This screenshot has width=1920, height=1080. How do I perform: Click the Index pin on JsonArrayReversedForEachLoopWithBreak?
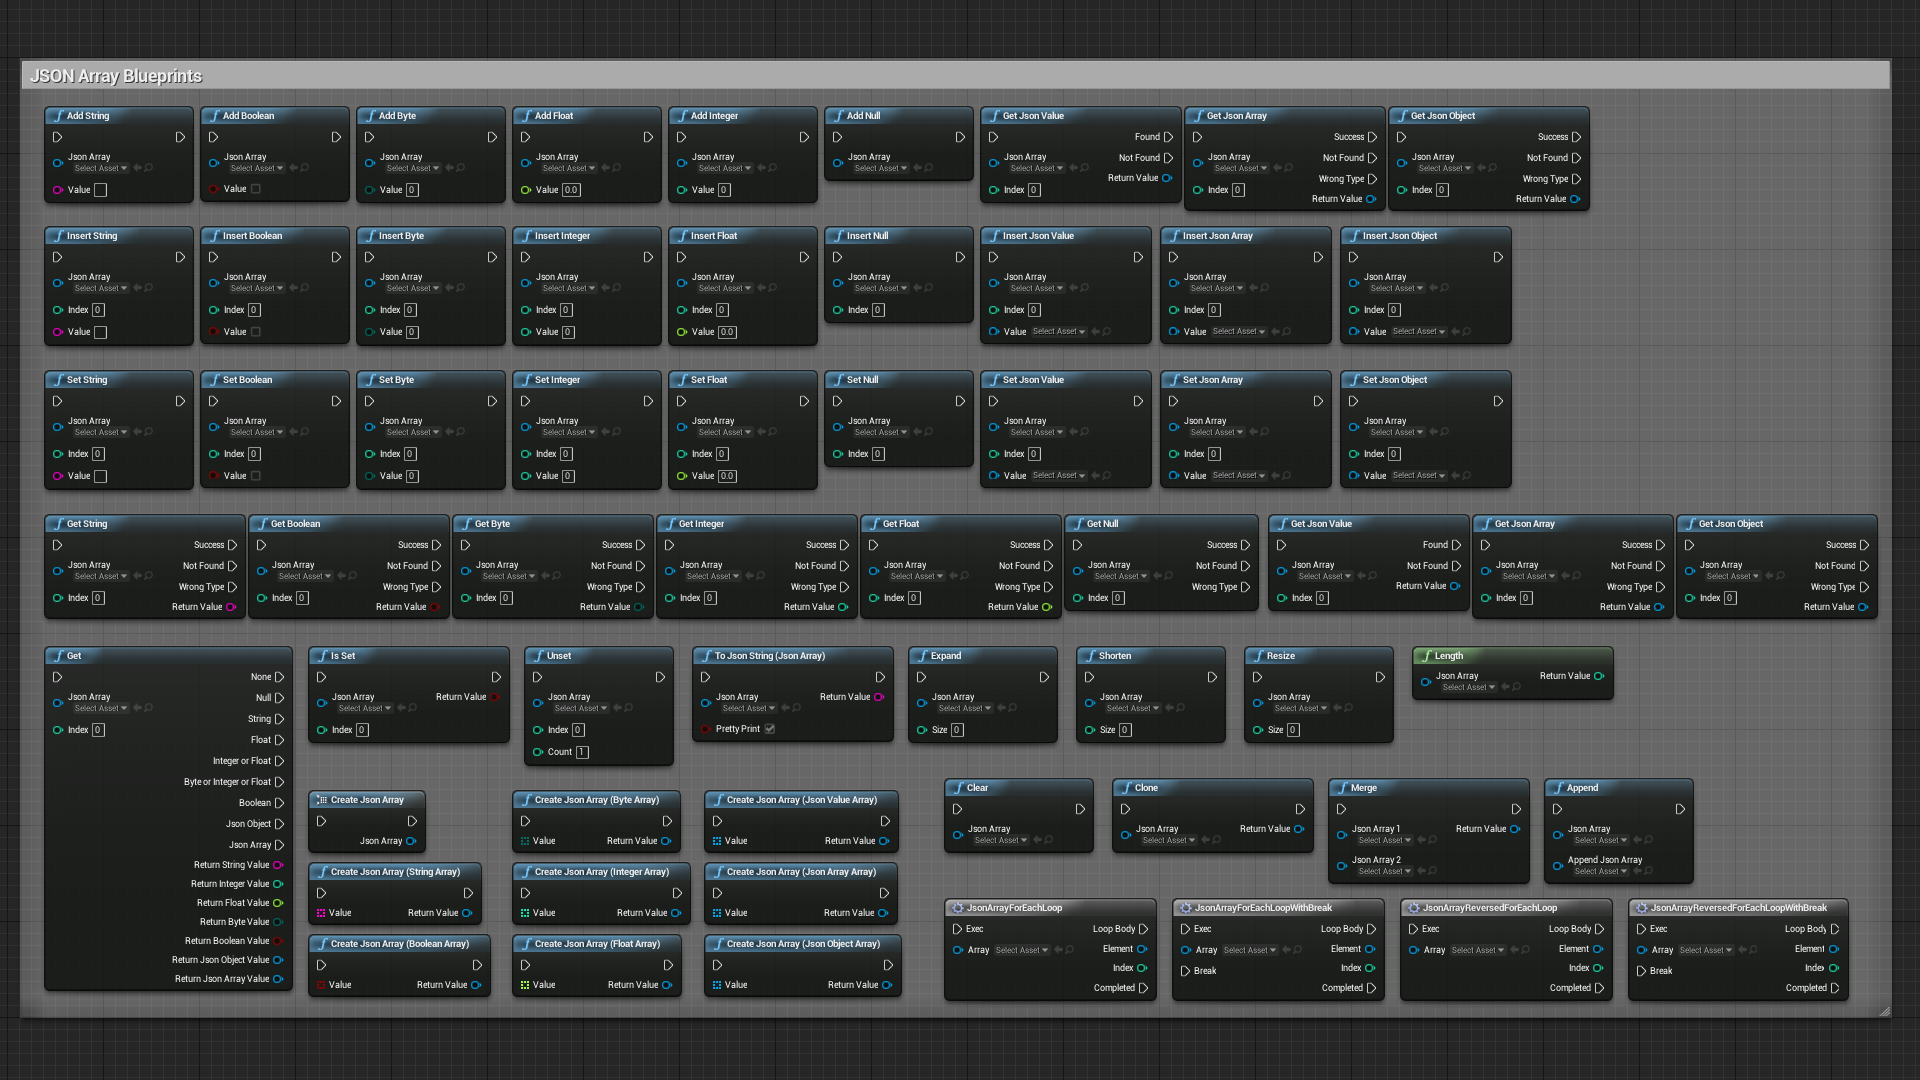pyautogui.click(x=1834, y=968)
